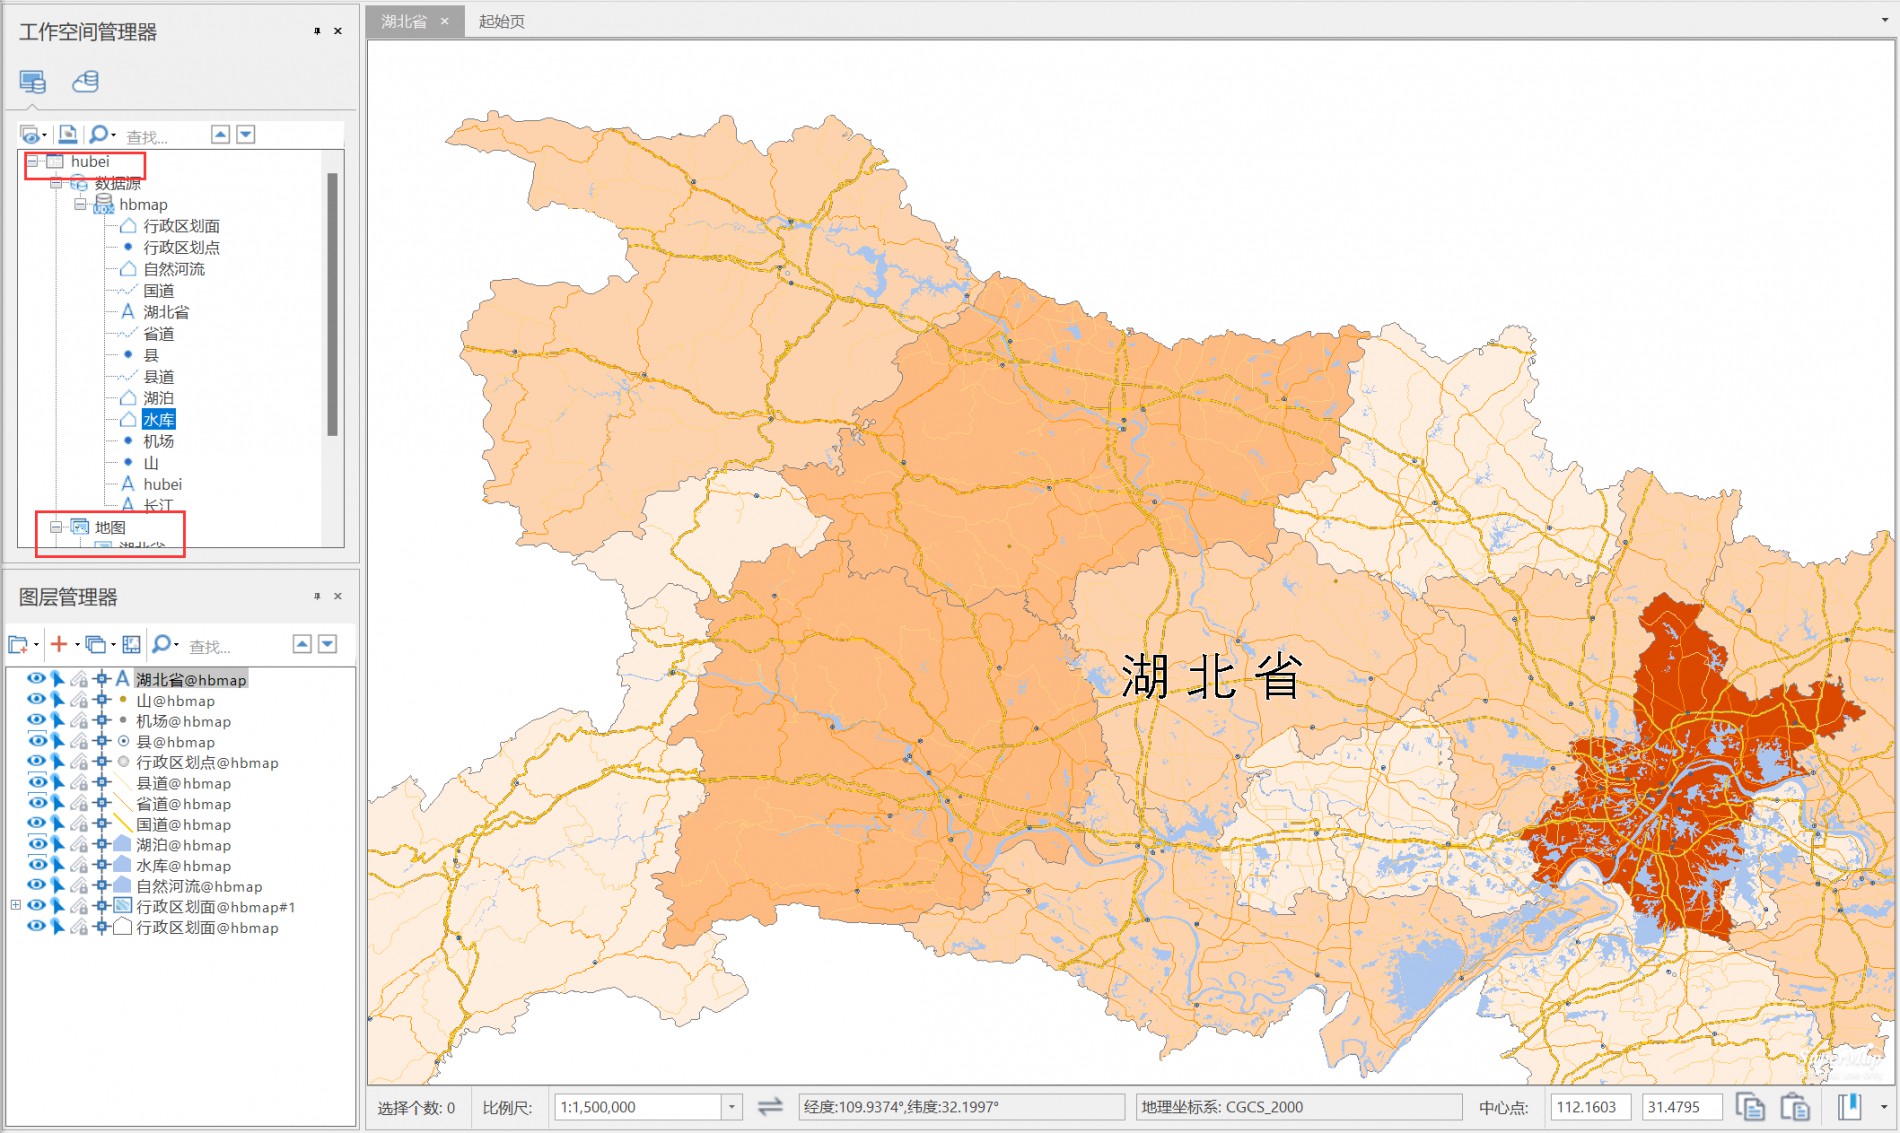The height and width of the screenshot is (1133, 1900).
Task: Collapse the 数据源 node
Action: pyautogui.click(x=56, y=183)
